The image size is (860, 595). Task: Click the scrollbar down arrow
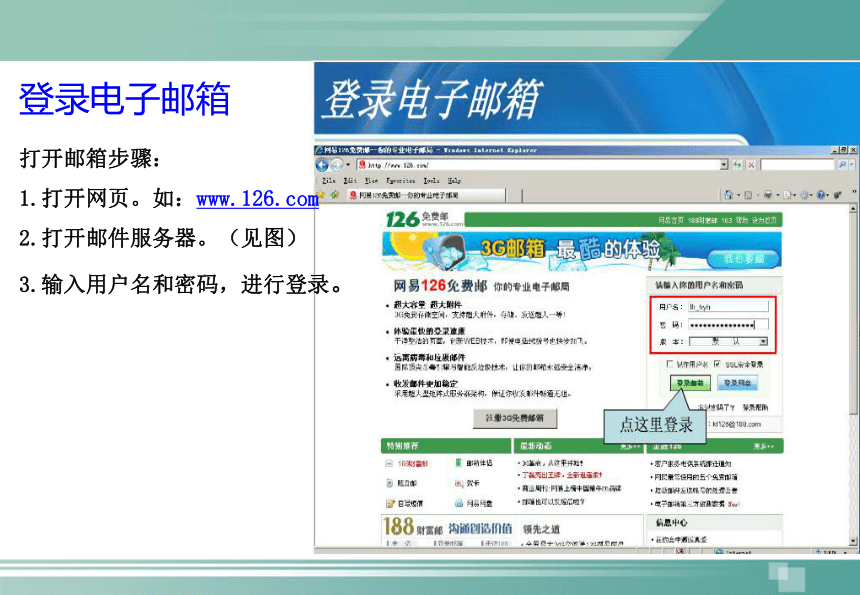[x=853, y=542]
